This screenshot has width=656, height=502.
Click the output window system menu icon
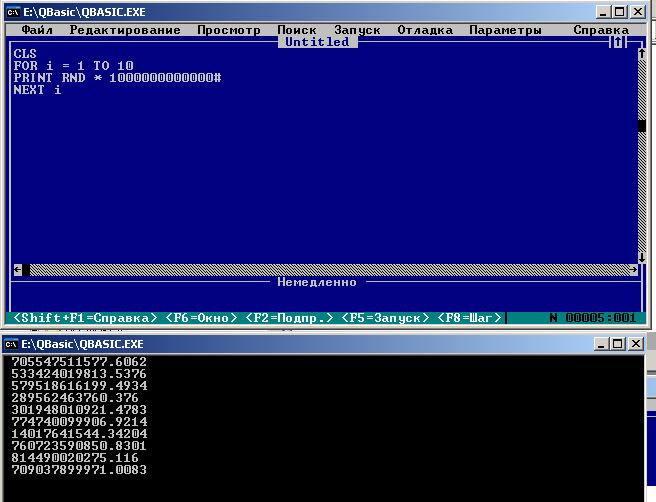coord(12,344)
